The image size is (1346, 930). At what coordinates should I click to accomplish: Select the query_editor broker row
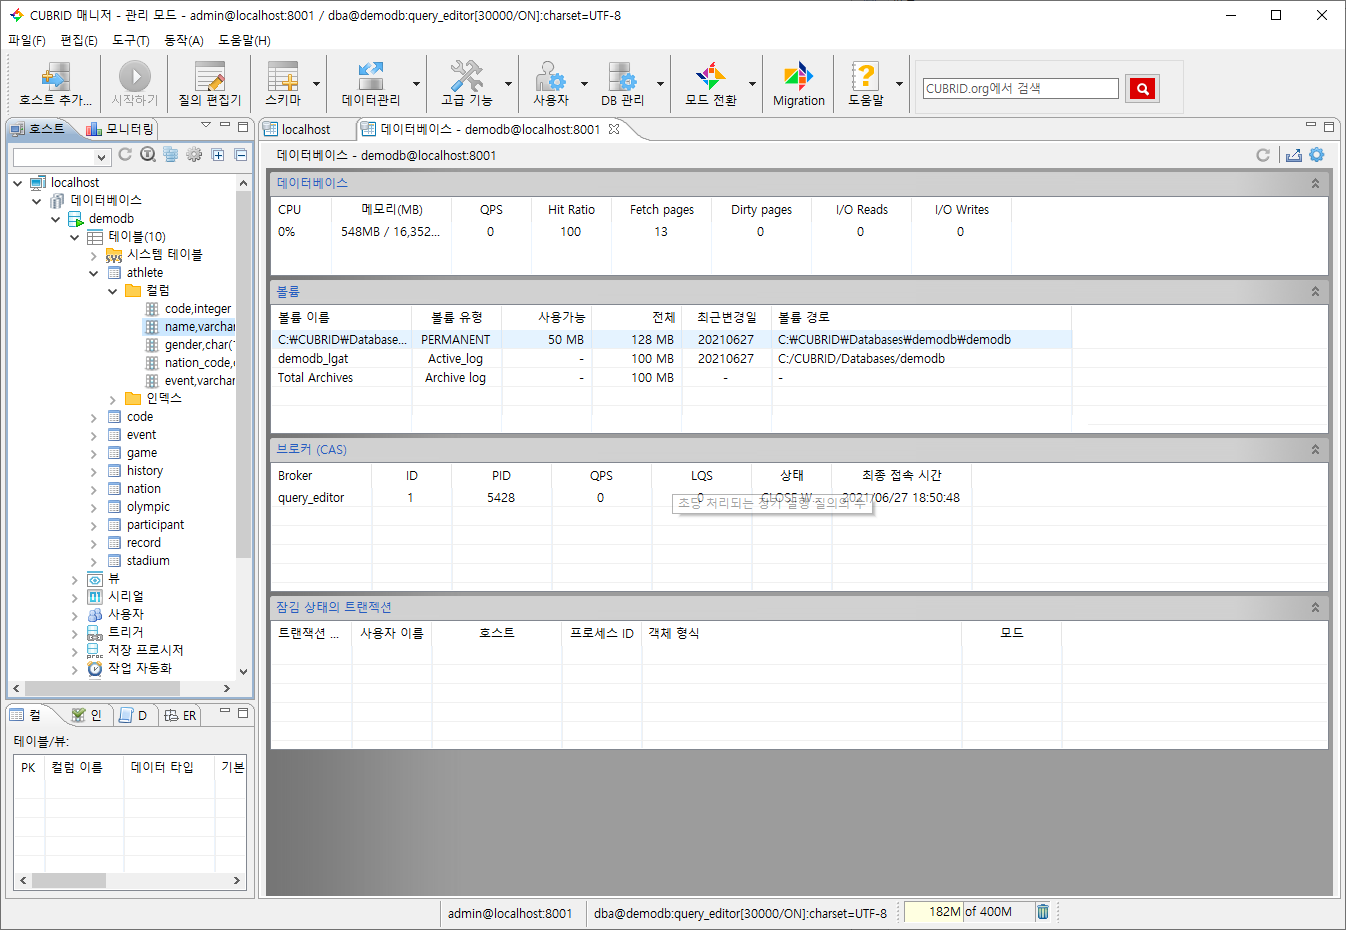tap(621, 498)
